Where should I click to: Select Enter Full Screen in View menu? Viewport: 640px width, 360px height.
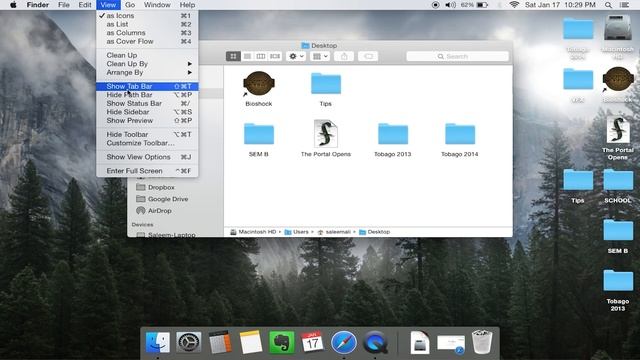coord(147,171)
